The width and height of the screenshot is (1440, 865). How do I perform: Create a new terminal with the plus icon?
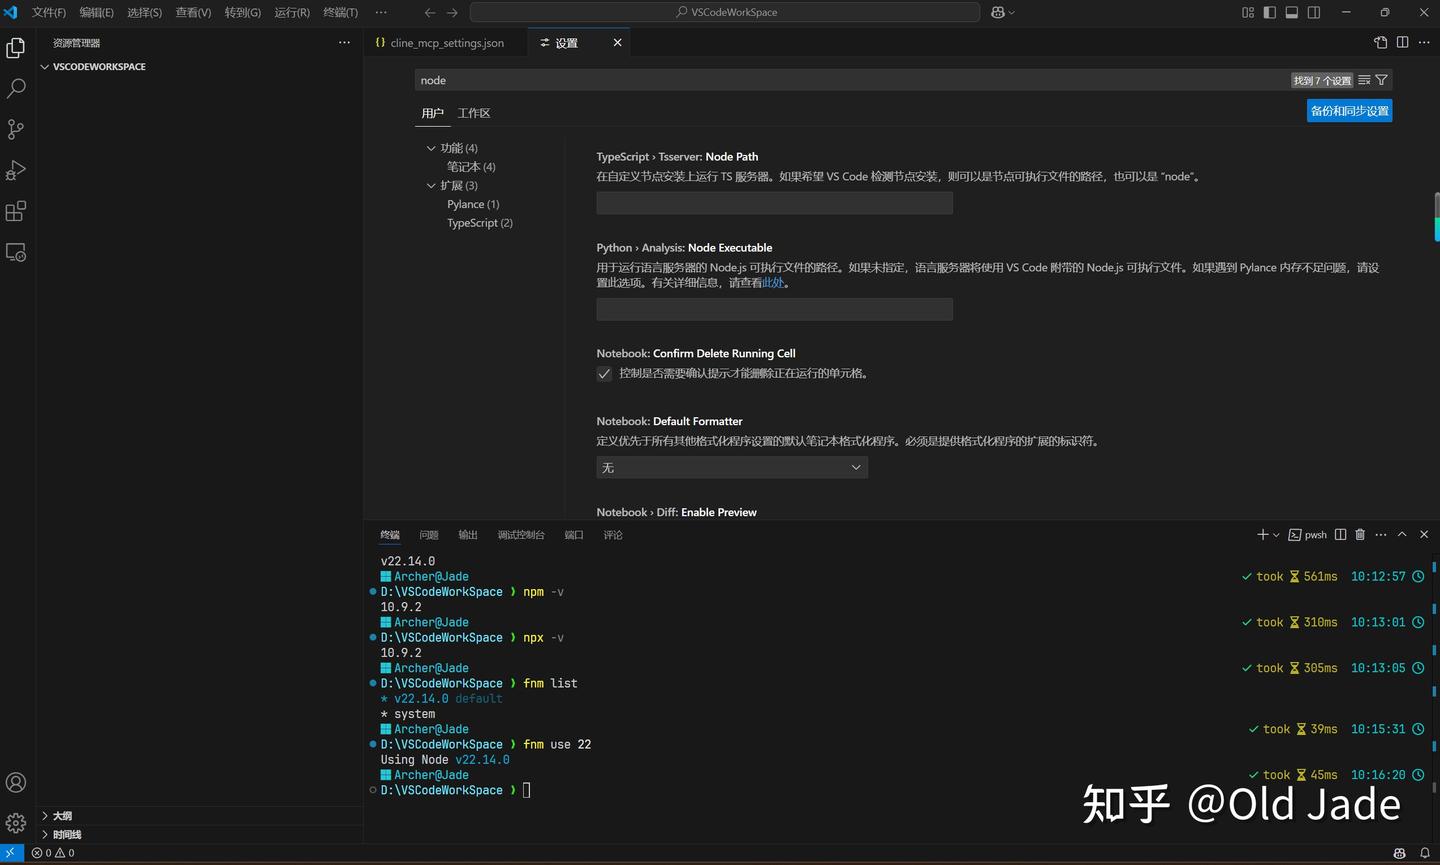(1260, 534)
